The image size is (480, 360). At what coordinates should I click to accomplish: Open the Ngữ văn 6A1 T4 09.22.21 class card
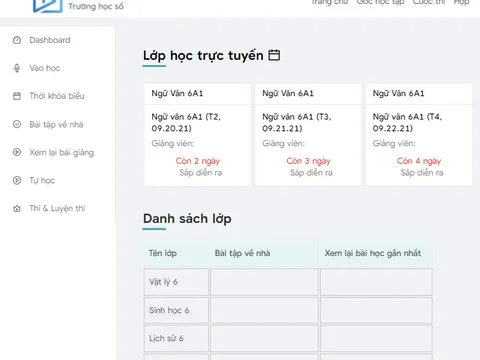[419, 134]
